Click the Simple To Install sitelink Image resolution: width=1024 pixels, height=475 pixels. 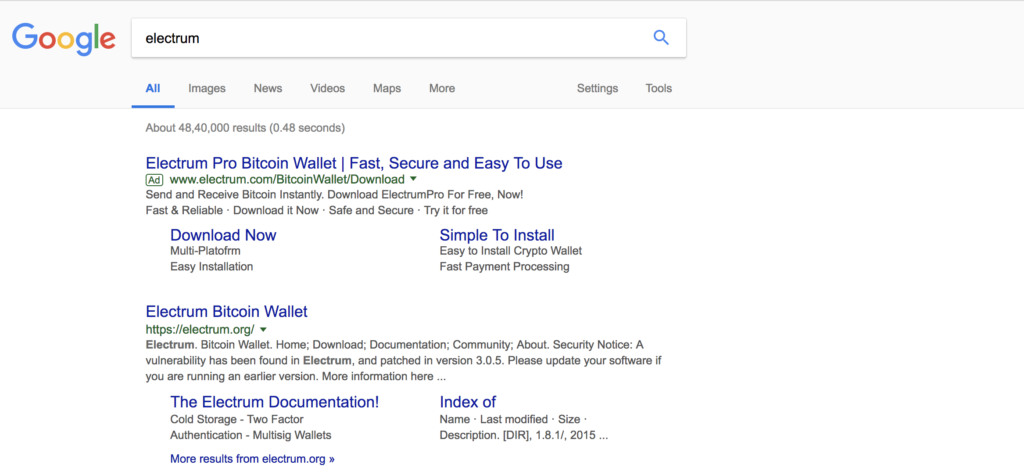[x=497, y=235]
